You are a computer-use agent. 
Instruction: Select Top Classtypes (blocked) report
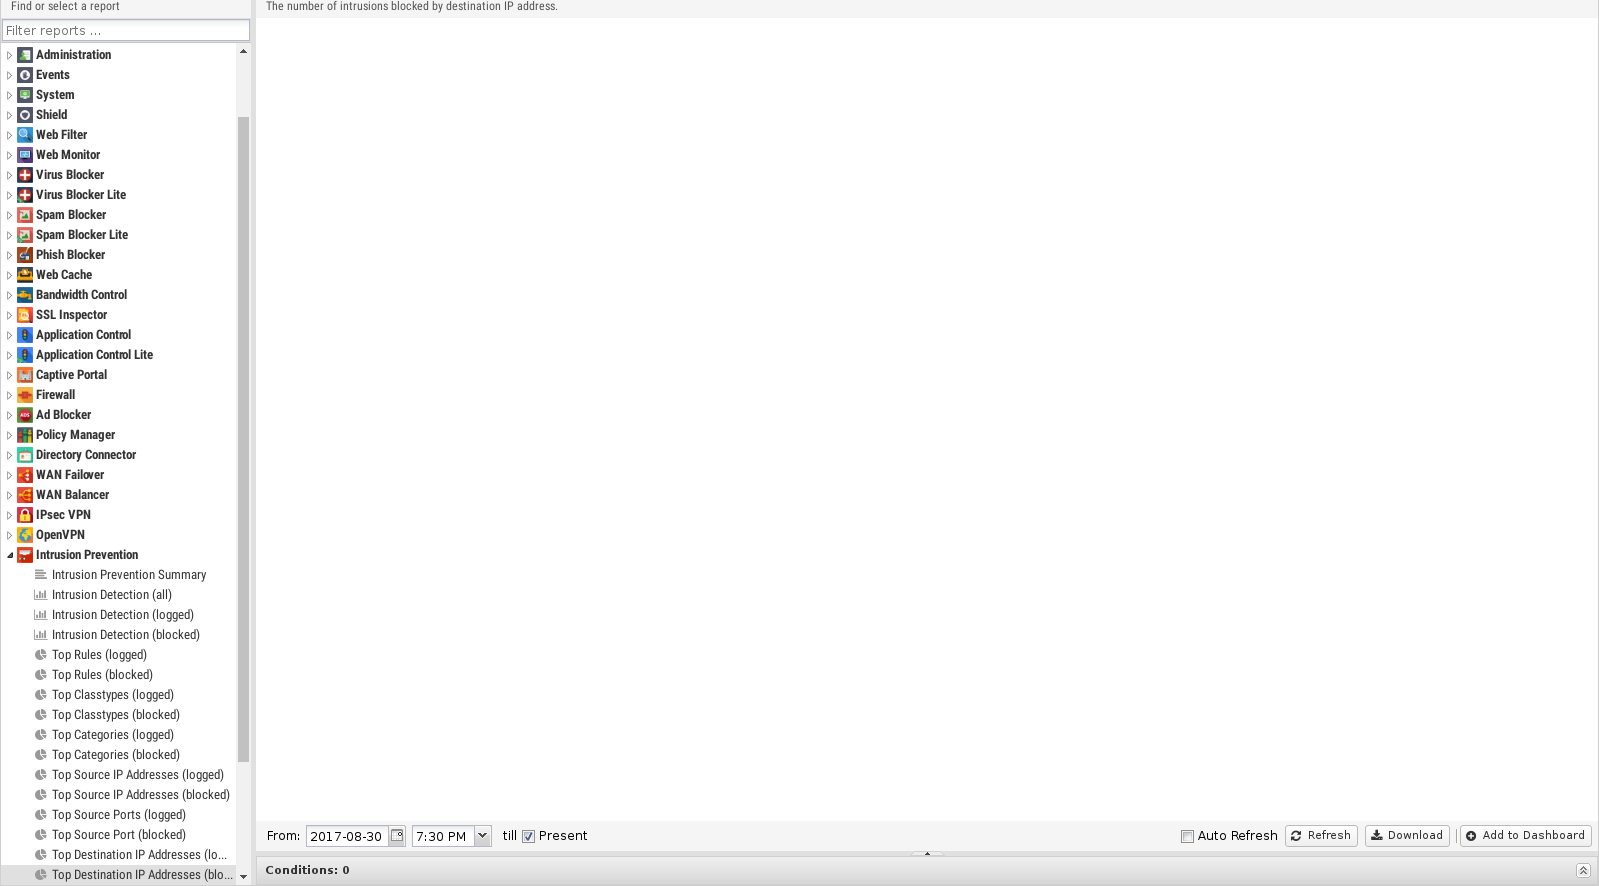116,715
